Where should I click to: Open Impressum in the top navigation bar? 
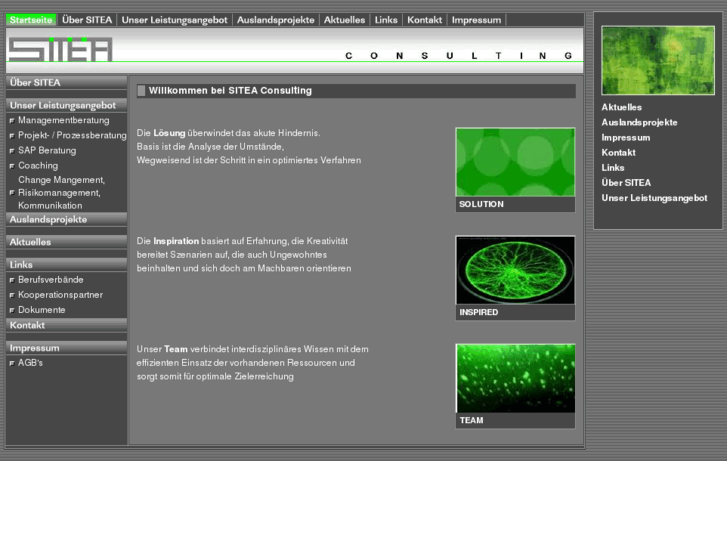(x=476, y=20)
